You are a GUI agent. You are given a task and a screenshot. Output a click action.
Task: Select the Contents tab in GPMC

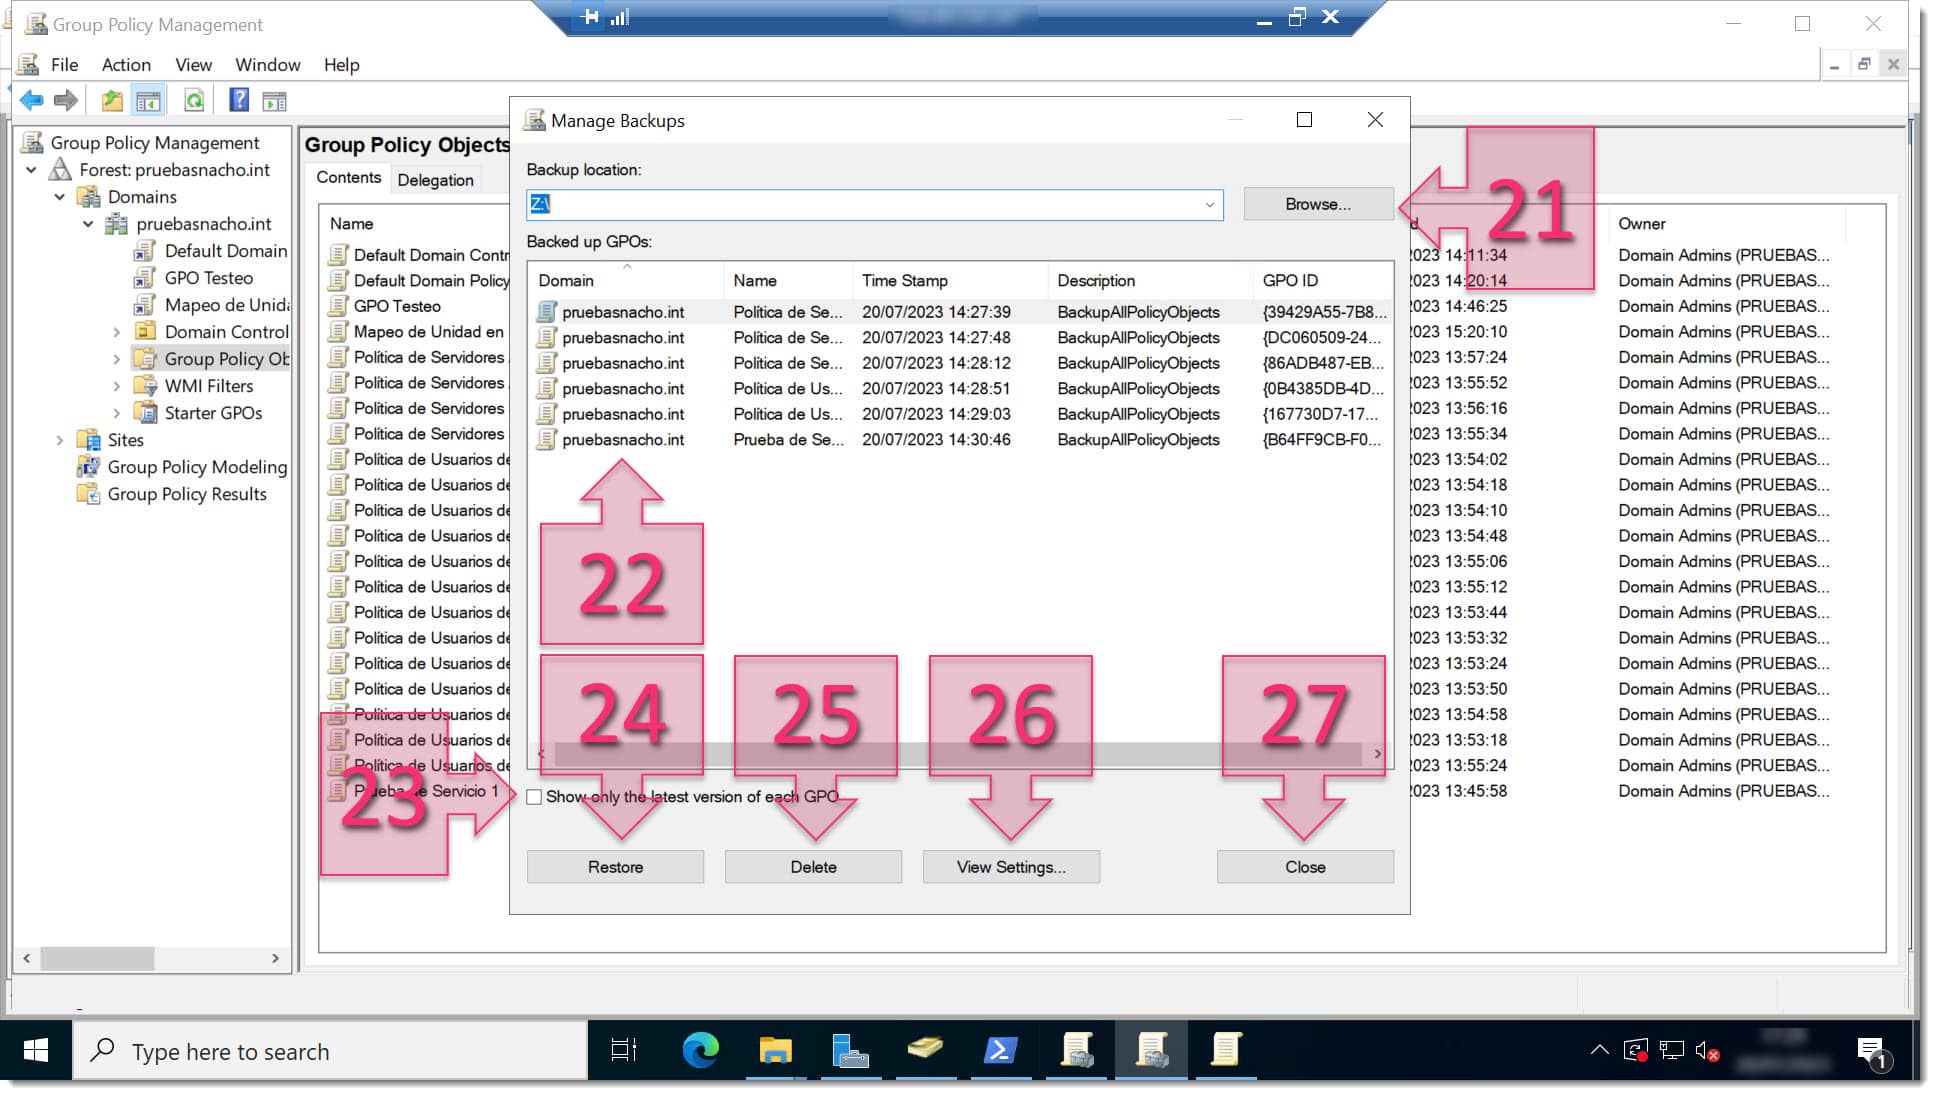click(x=347, y=179)
